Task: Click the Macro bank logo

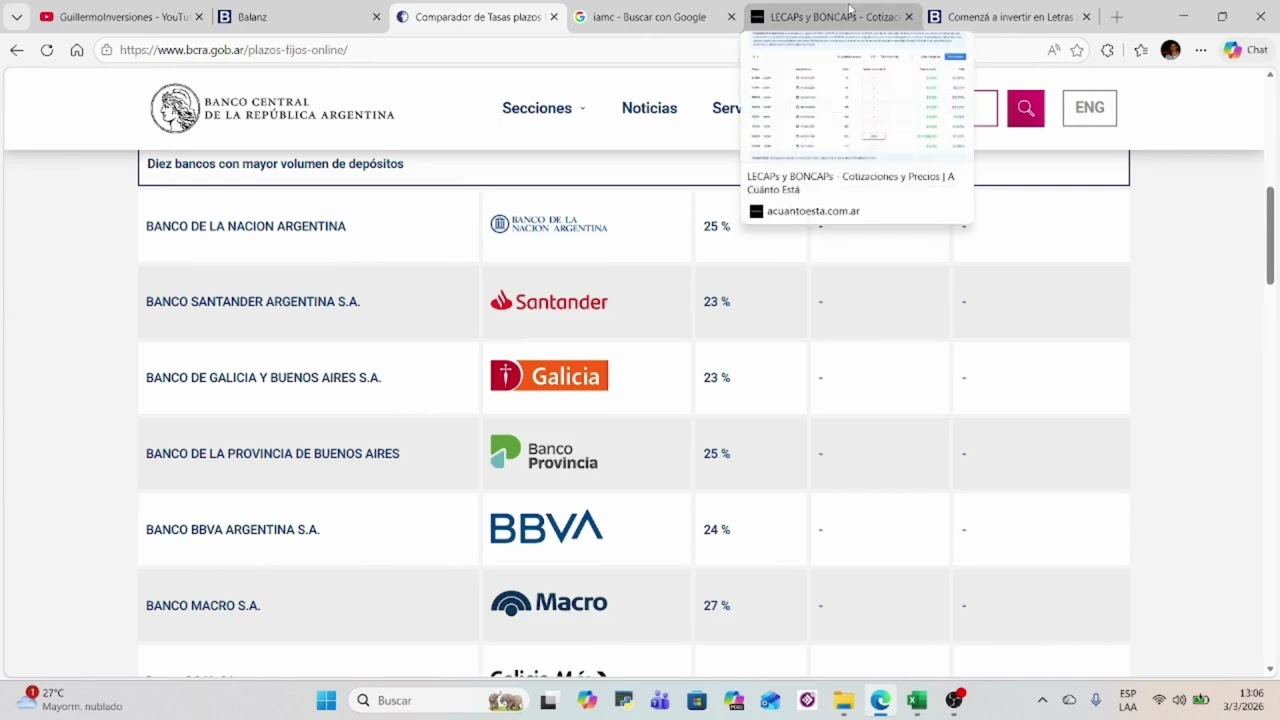Action: tap(549, 603)
